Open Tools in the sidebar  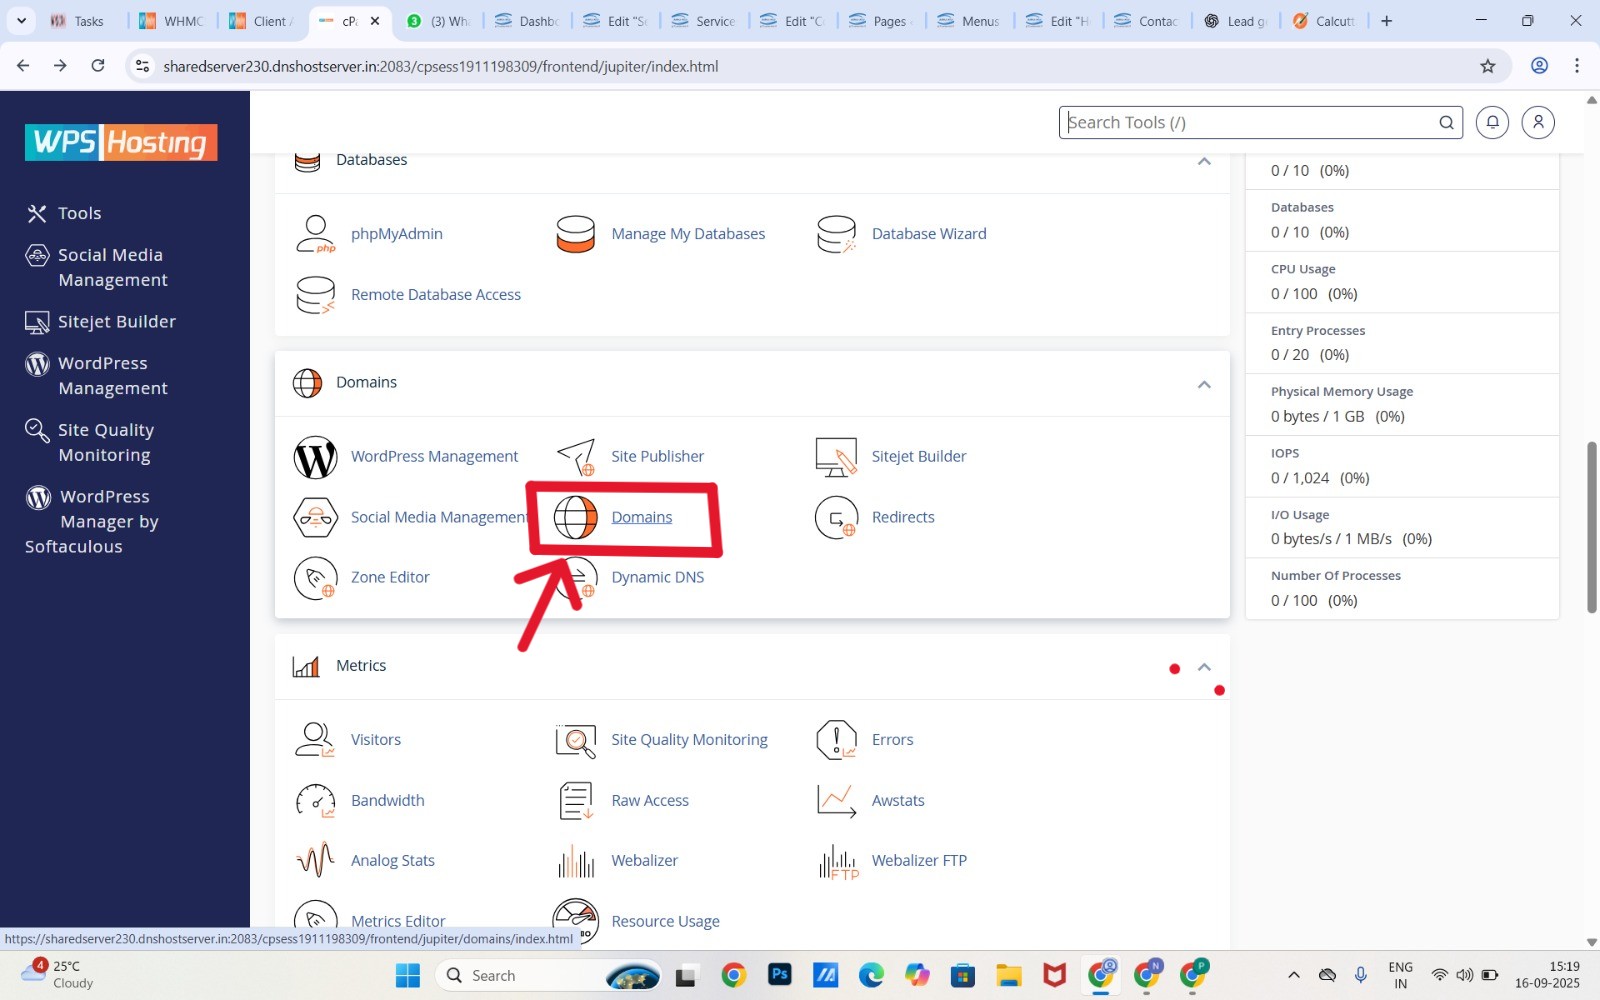click(79, 213)
